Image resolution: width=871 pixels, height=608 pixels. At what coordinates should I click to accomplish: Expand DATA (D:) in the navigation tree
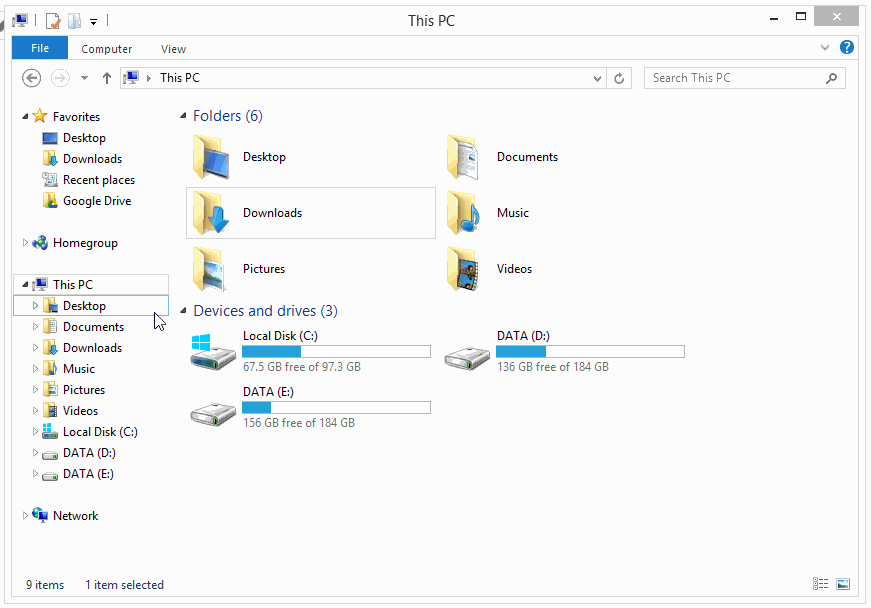[x=35, y=453]
